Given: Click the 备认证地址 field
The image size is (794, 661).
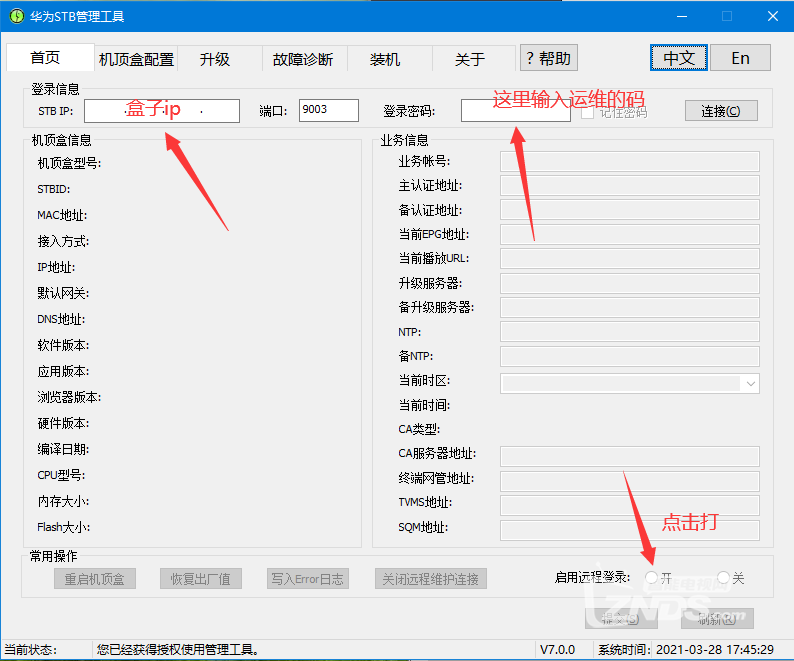Looking at the screenshot, I should (629, 210).
